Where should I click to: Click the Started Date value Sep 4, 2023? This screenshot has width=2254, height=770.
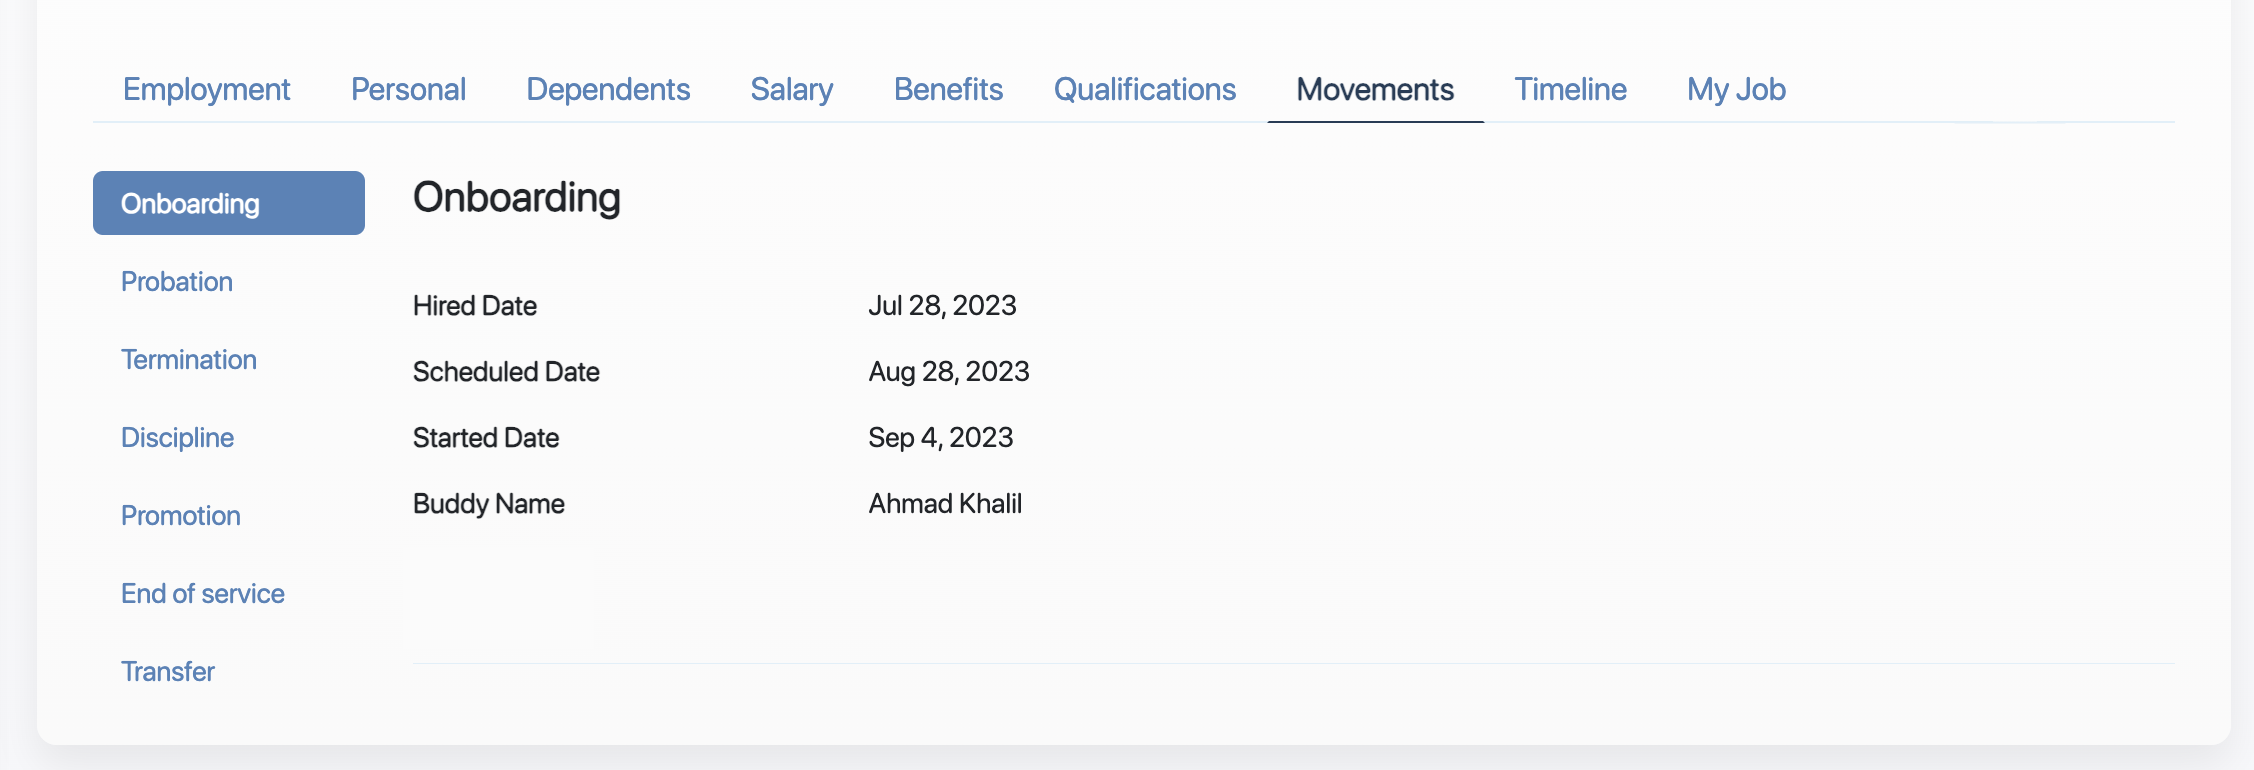pos(941,437)
